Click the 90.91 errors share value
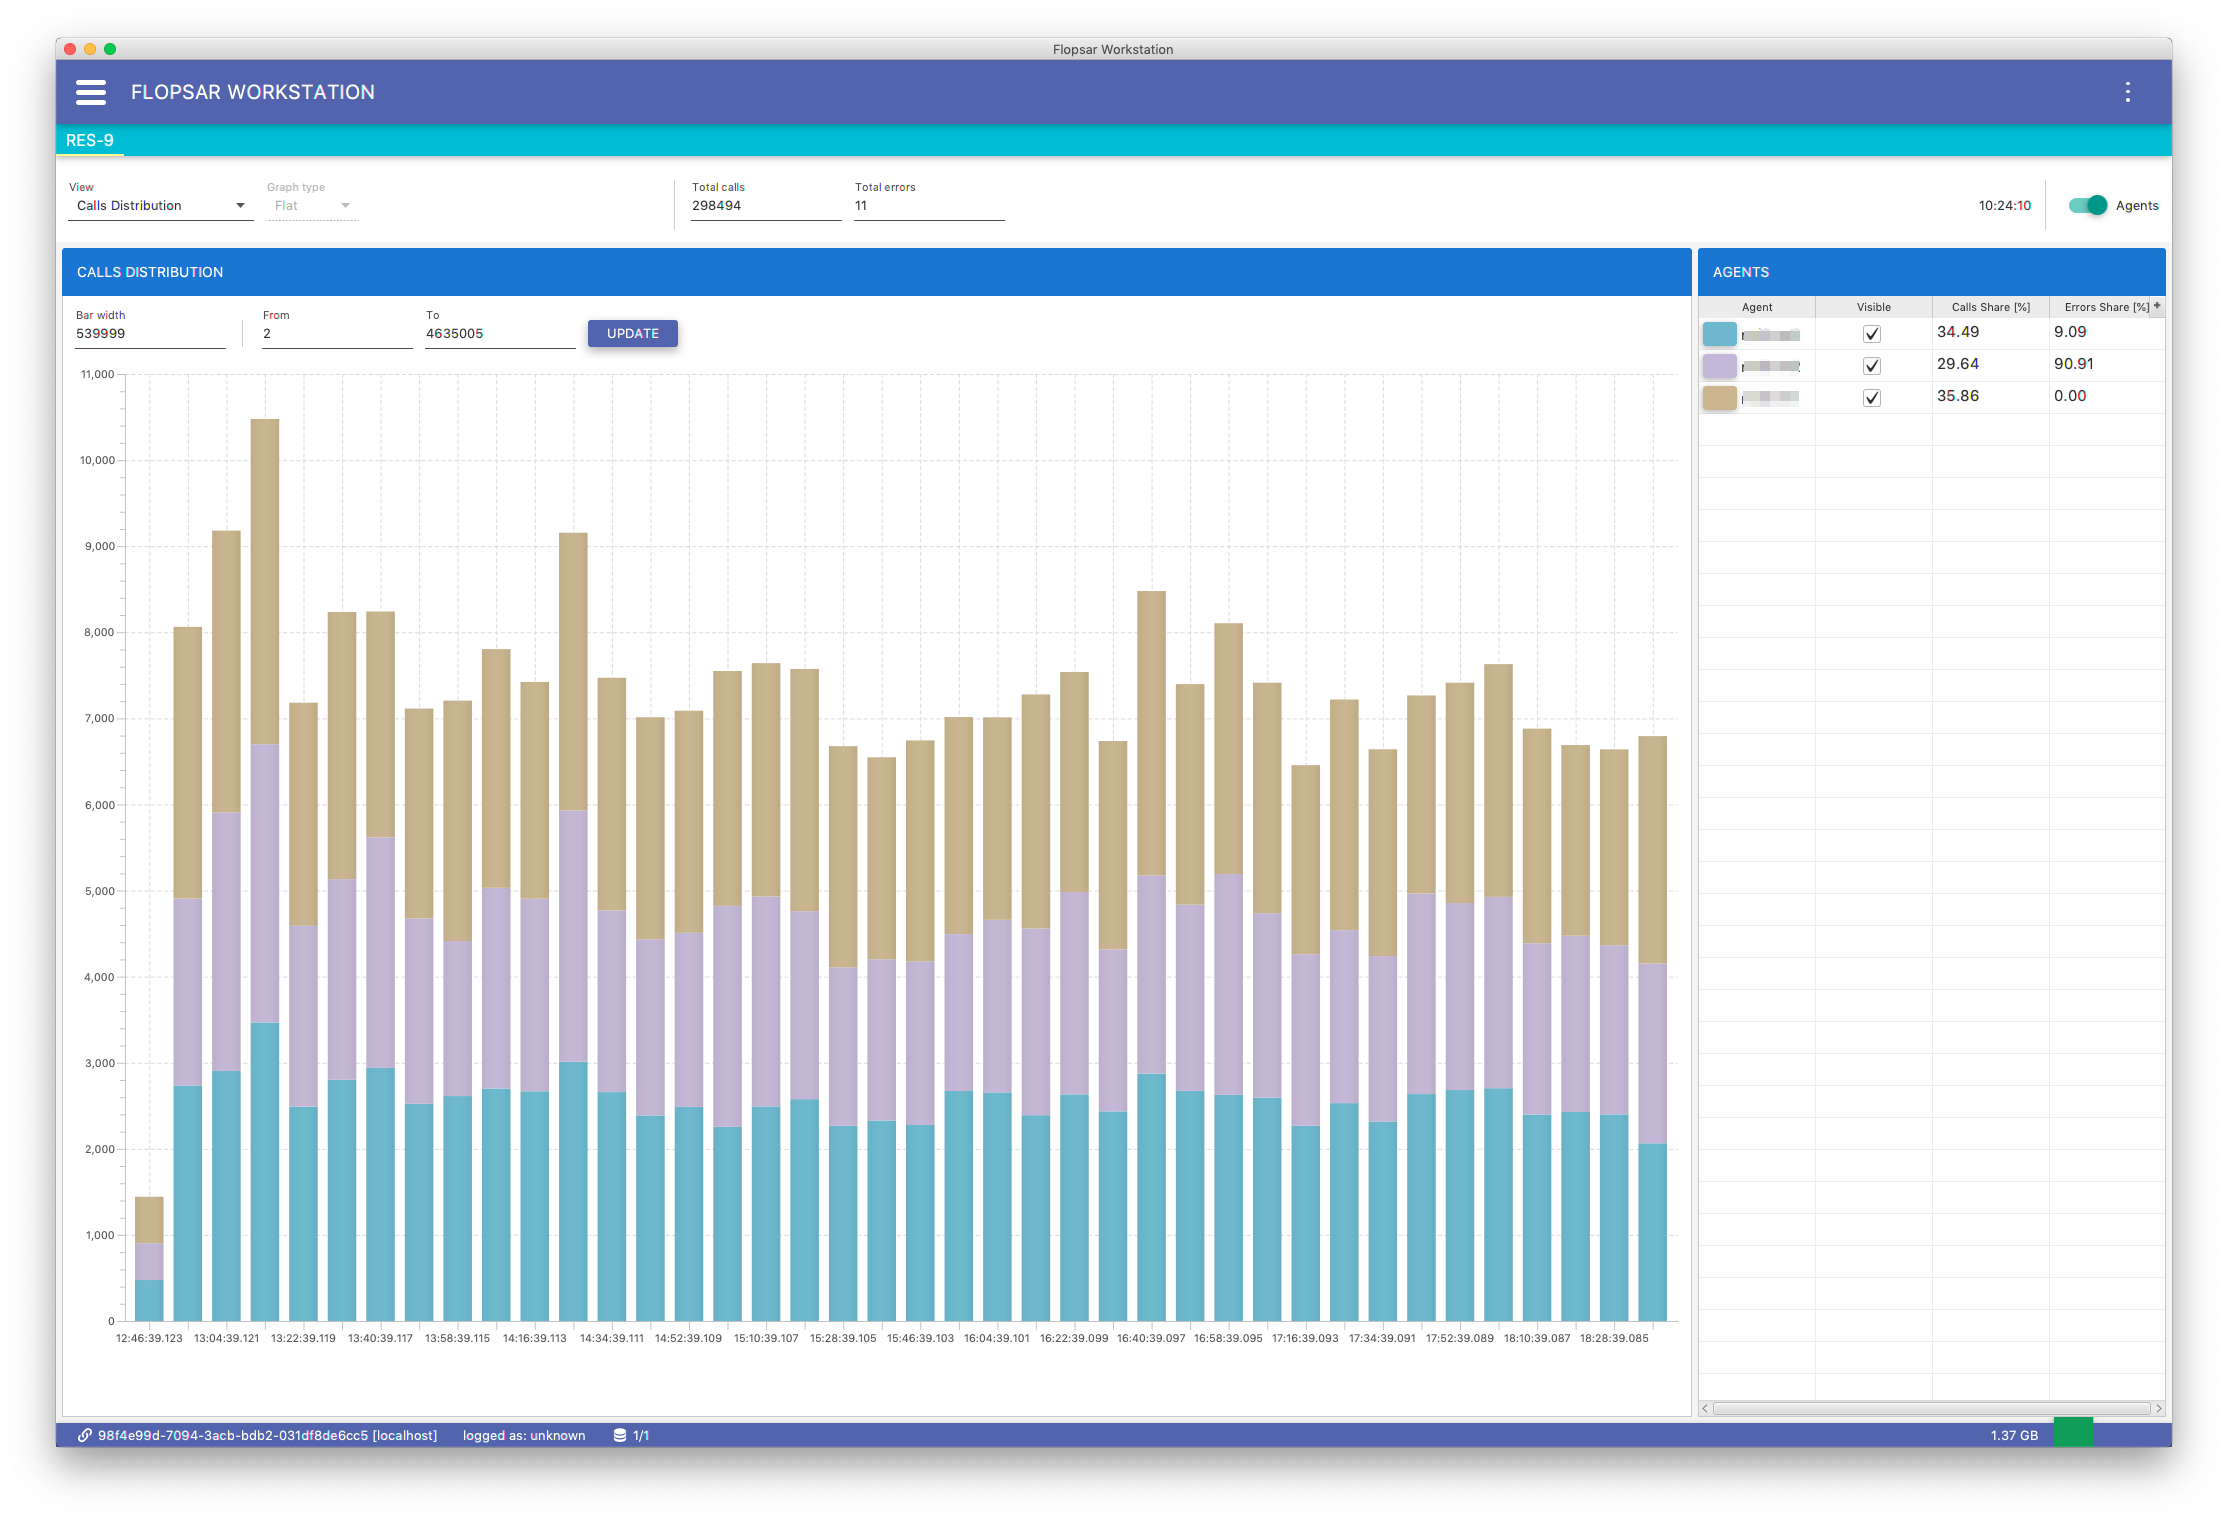 click(2073, 364)
